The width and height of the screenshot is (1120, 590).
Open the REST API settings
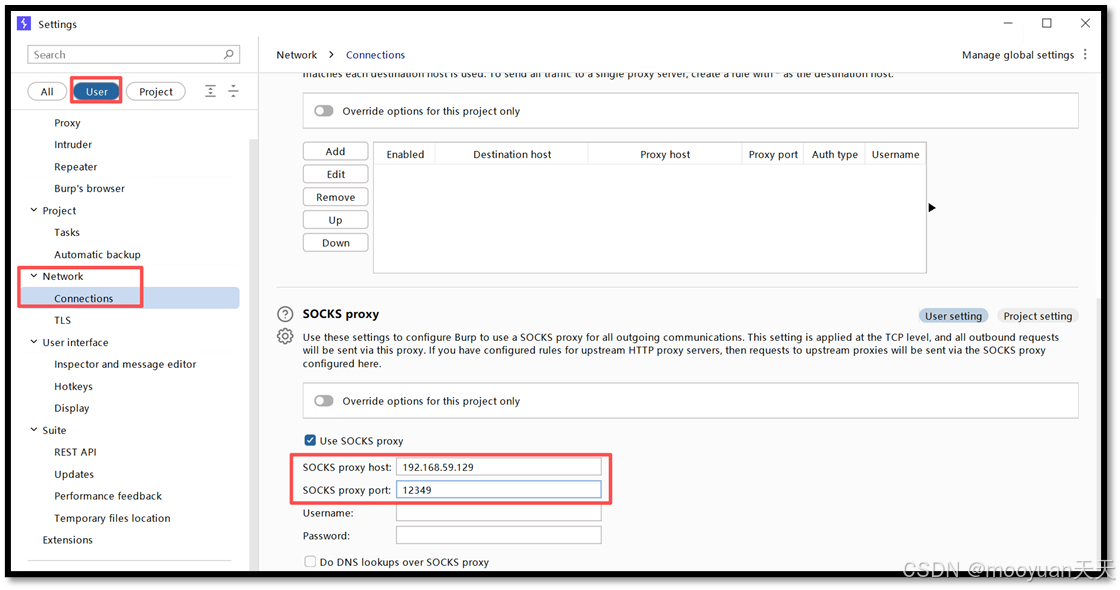[75, 452]
